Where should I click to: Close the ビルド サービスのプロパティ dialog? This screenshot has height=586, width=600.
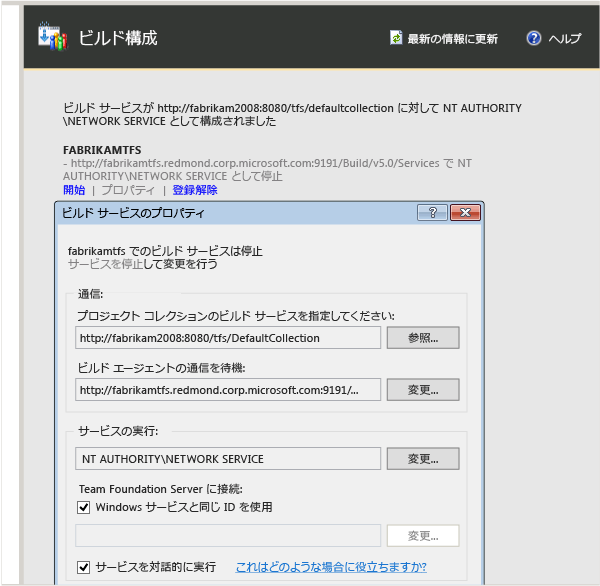465,212
